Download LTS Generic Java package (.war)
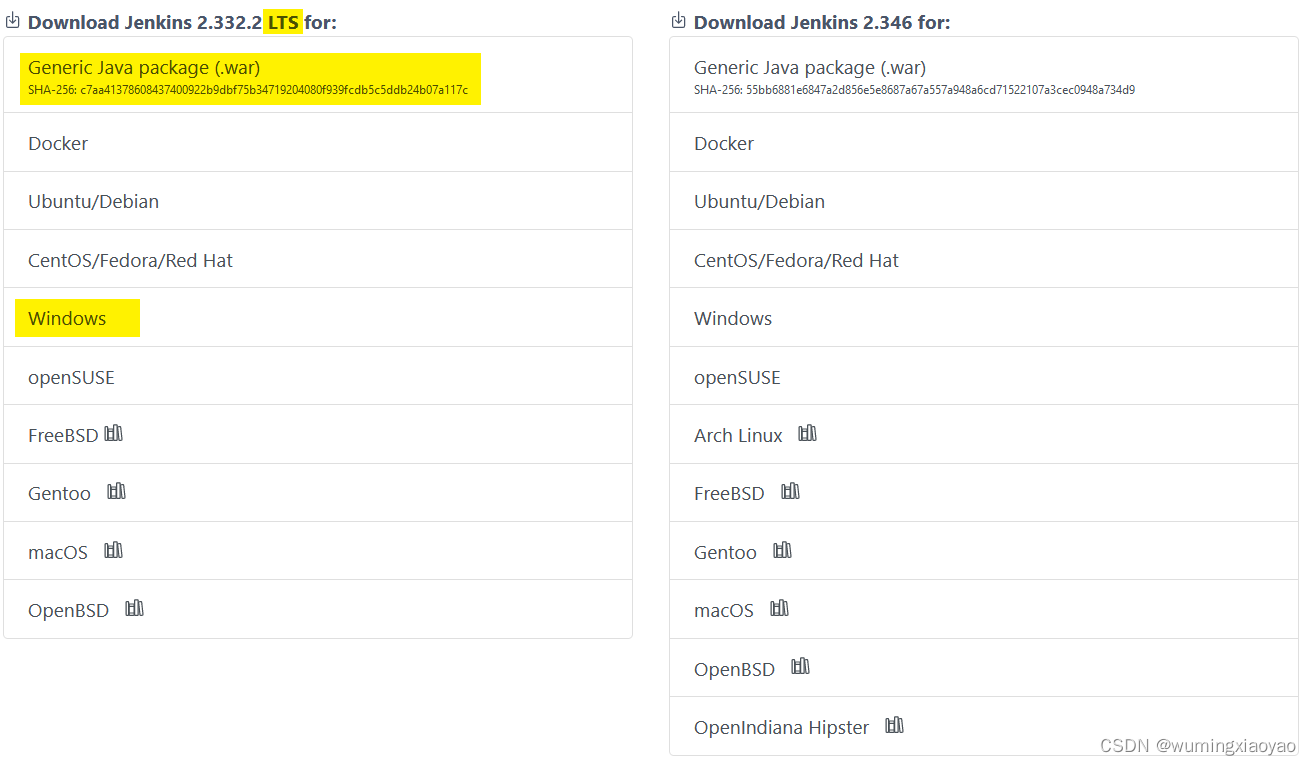1311x765 pixels. coord(318,75)
